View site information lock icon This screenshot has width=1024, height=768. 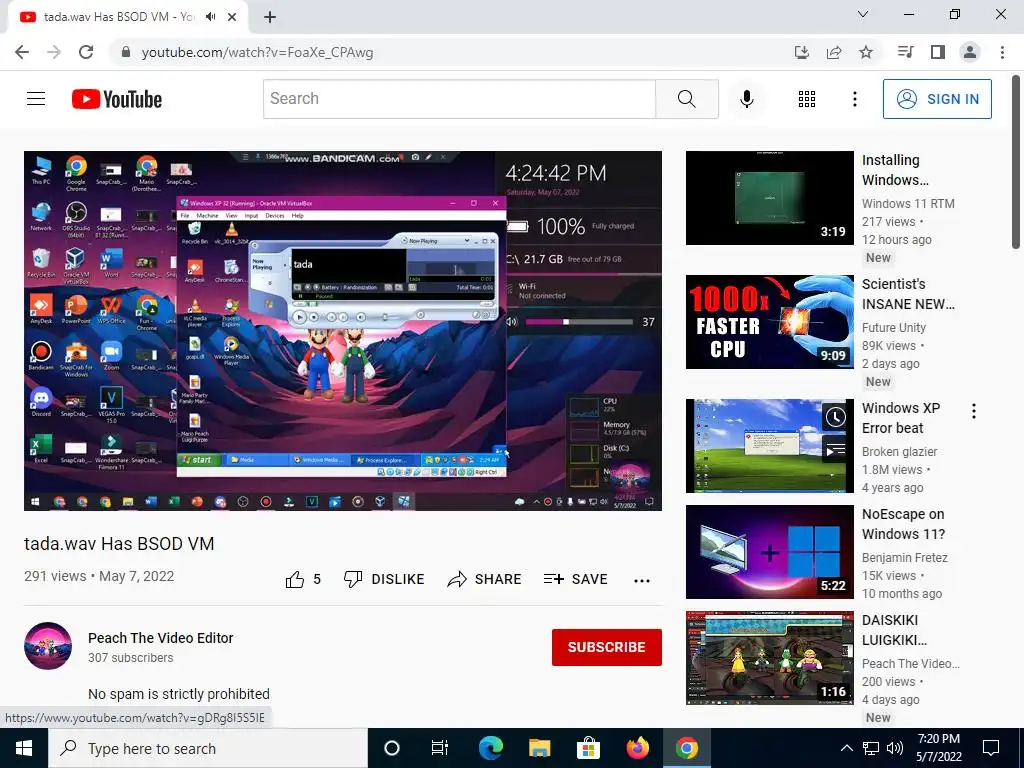tap(127, 52)
